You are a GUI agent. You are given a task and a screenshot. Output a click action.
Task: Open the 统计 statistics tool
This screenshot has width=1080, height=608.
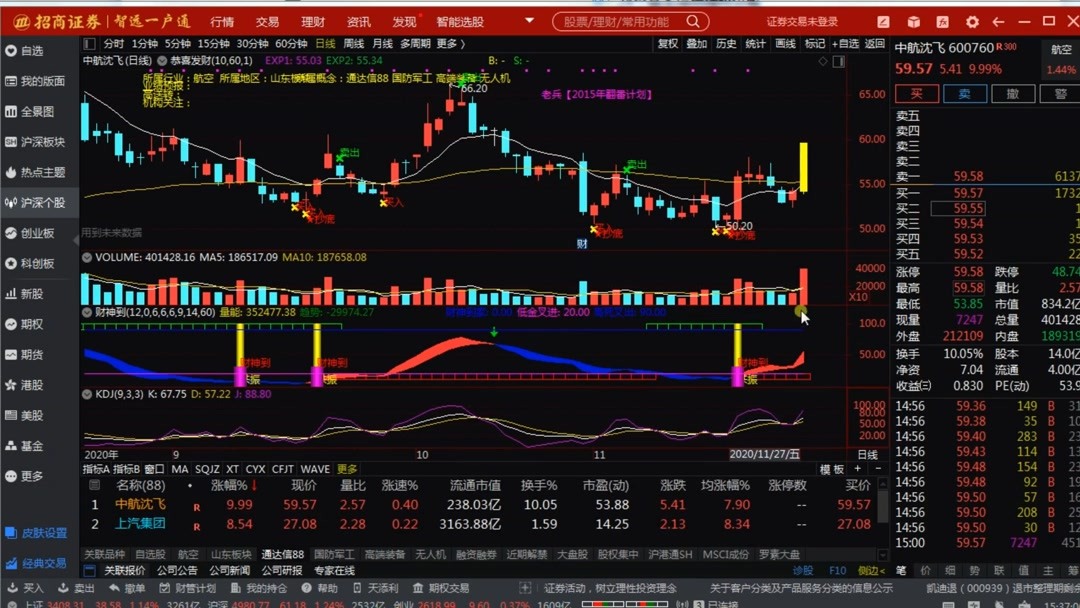click(x=755, y=43)
